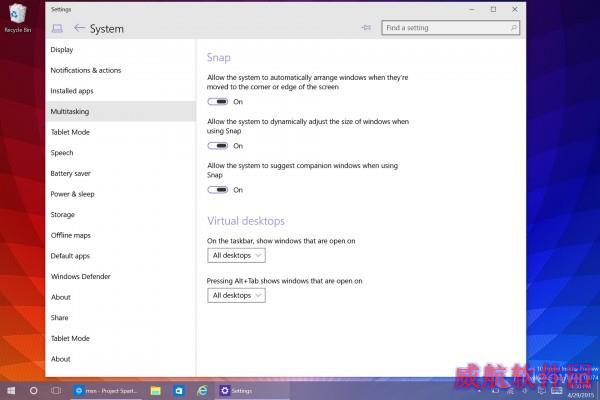The width and height of the screenshot is (600, 400).
Task: Toggle automatic window arrangement Snap switch
Action: [x=217, y=101]
